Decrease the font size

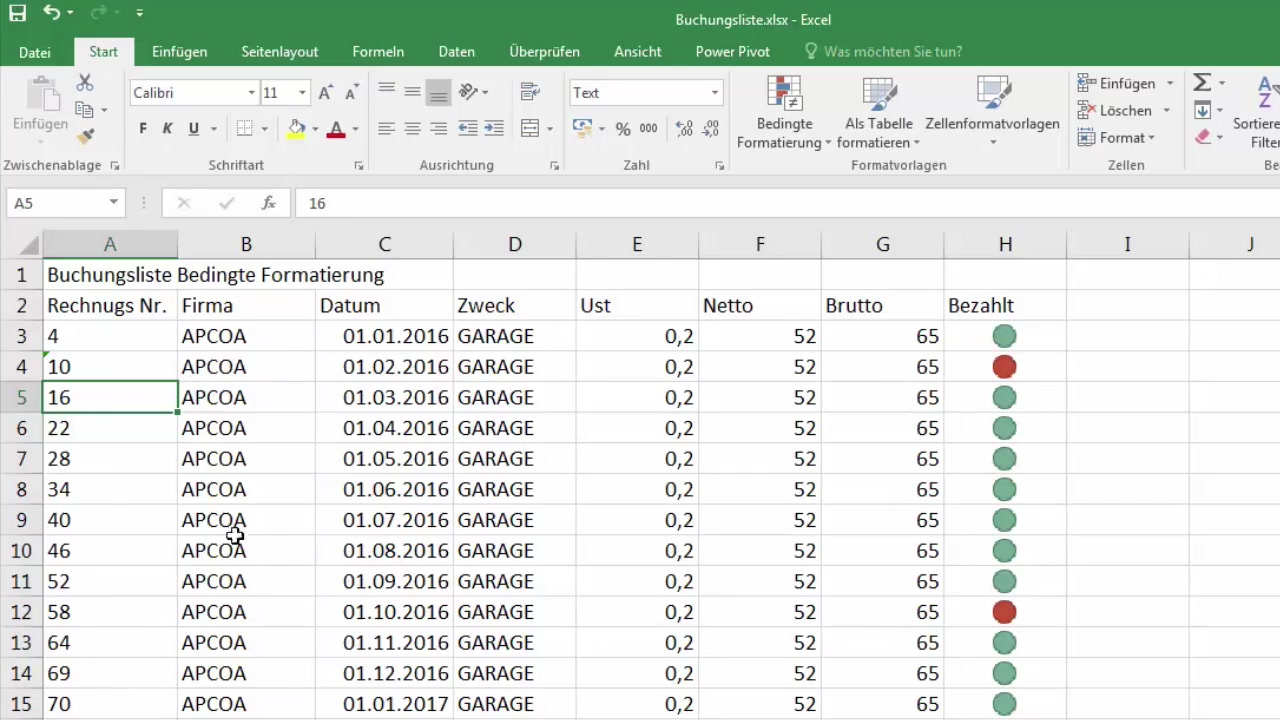[x=351, y=93]
